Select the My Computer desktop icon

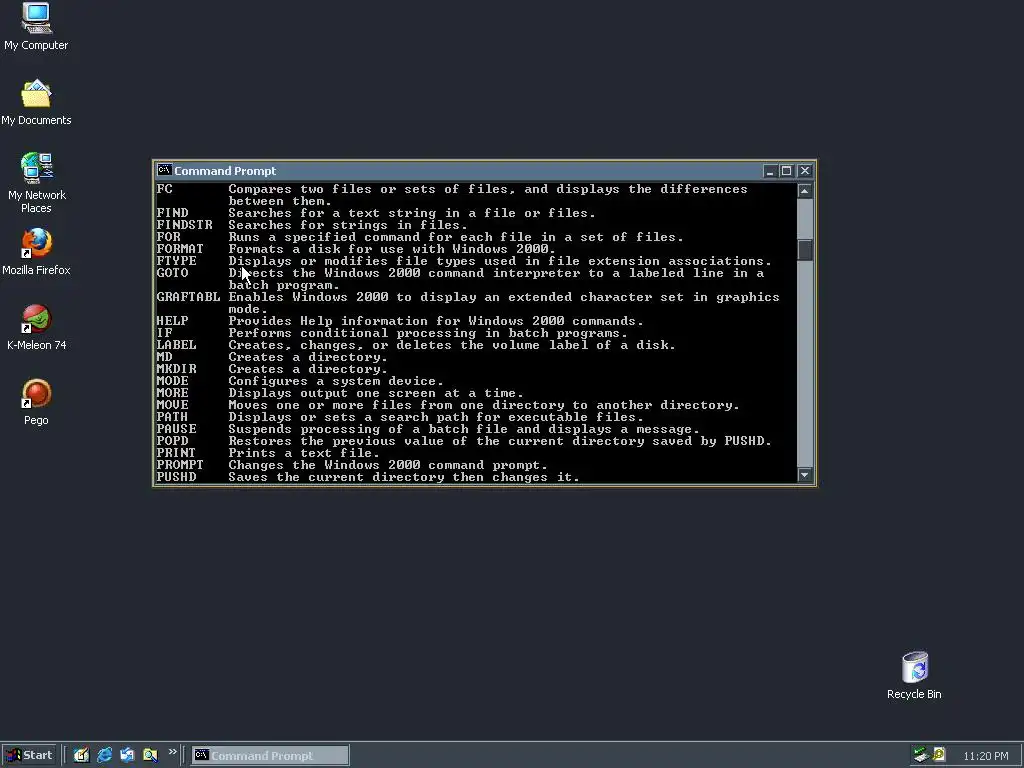pos(36,26)
